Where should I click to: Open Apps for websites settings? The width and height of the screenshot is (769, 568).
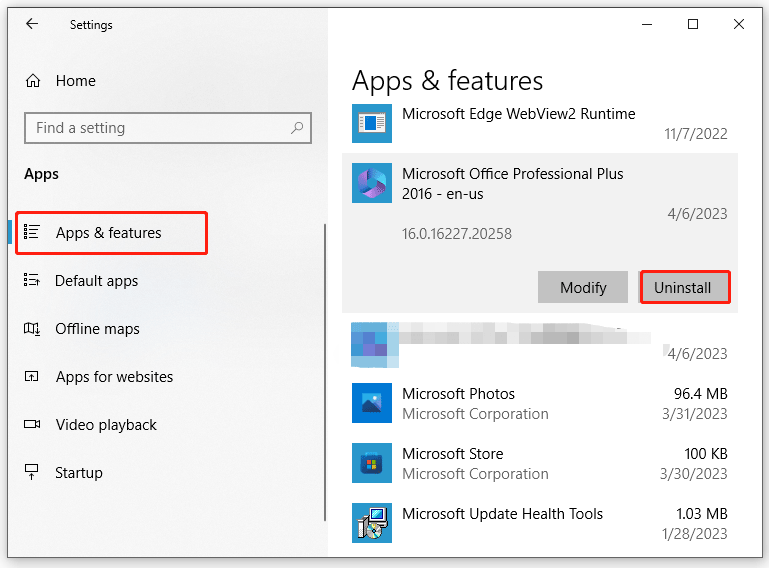114,377
